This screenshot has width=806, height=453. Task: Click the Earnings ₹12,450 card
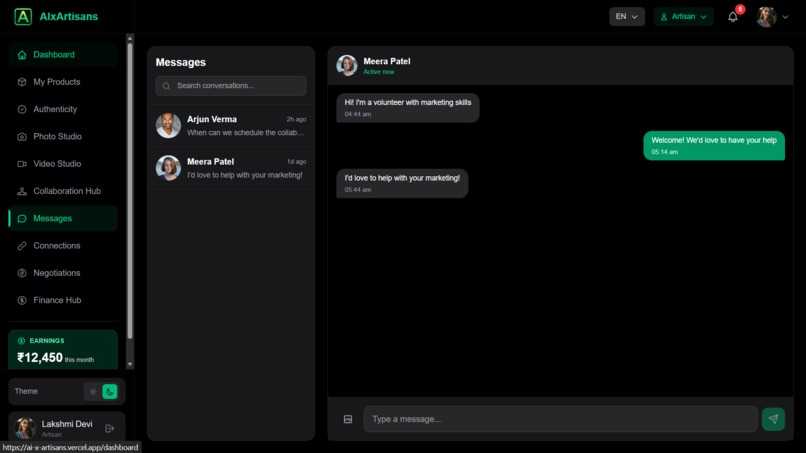[63, 350]
